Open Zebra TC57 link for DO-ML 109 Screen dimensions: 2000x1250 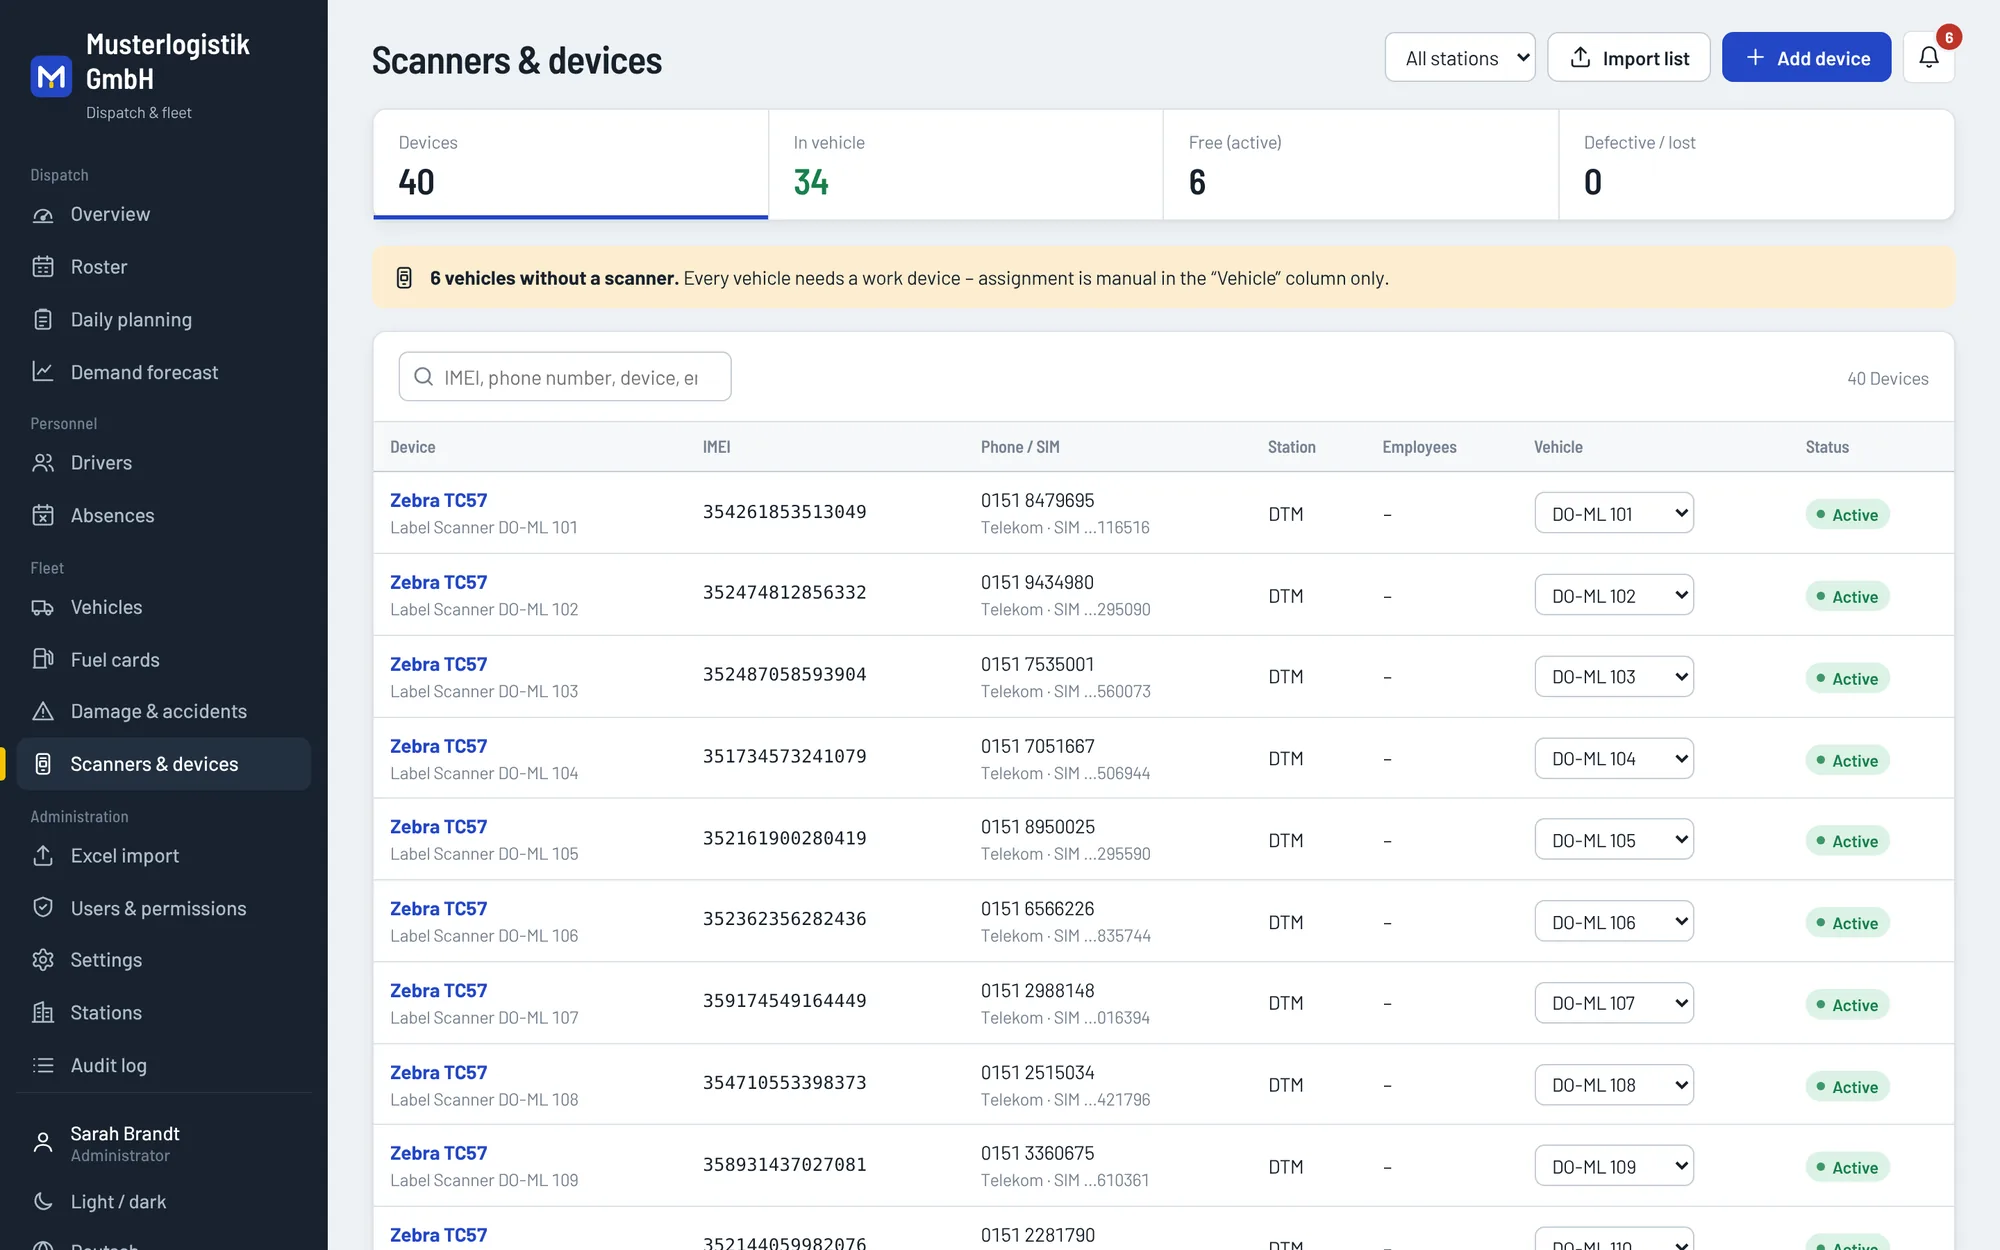click(x=438, y=1153)
